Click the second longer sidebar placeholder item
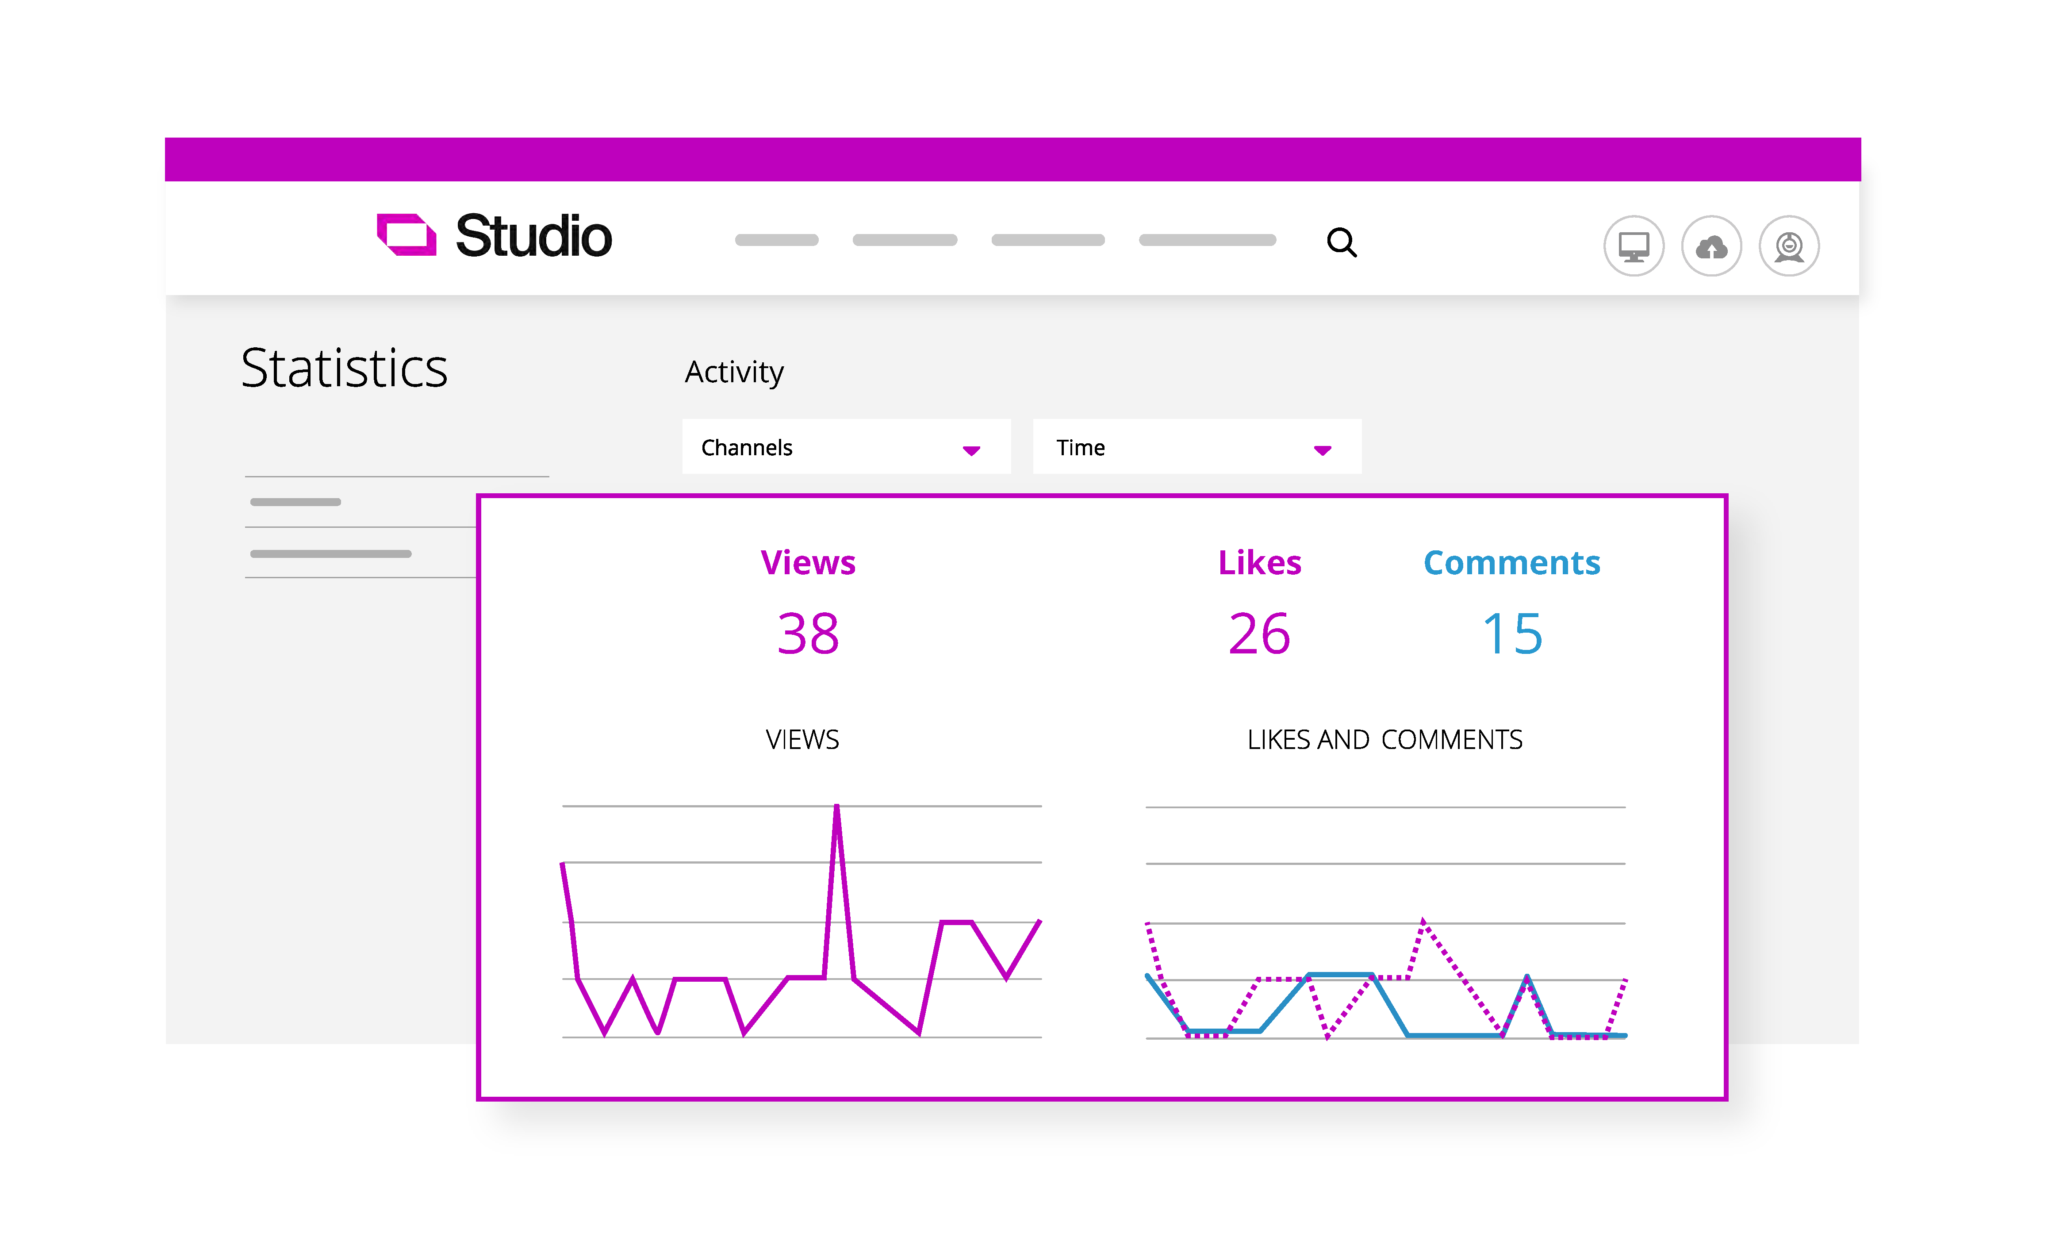The image size is (2048, 1233). (x=330, y=554)
